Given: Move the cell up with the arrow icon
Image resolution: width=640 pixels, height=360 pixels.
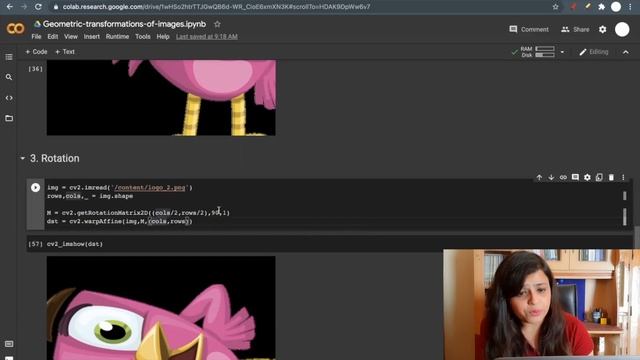Looking at the screenshot, I should coord(539,178).
